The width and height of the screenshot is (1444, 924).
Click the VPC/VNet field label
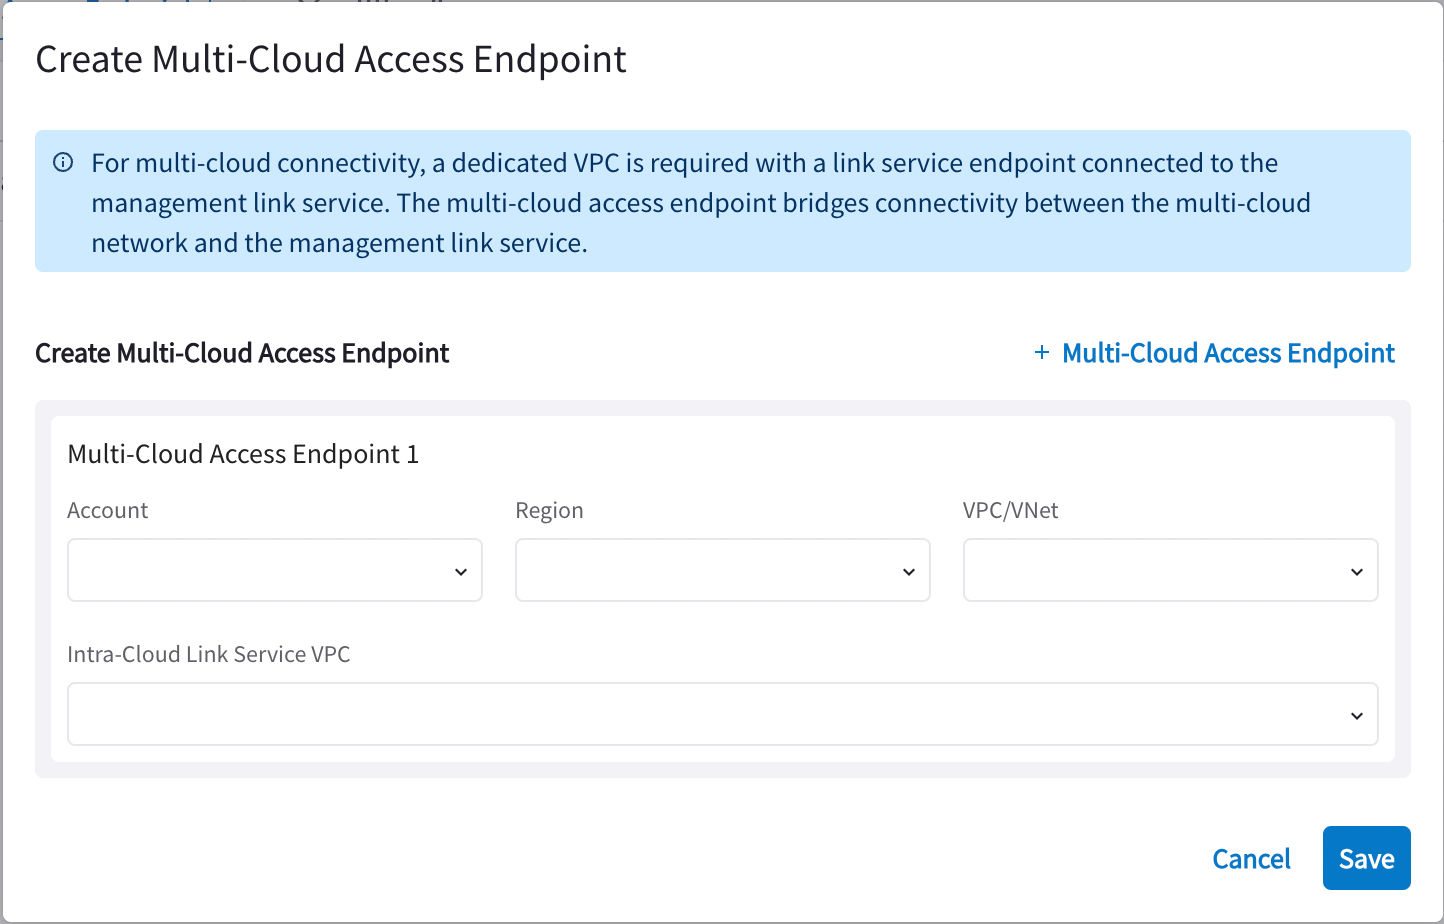click(1010, 510)
